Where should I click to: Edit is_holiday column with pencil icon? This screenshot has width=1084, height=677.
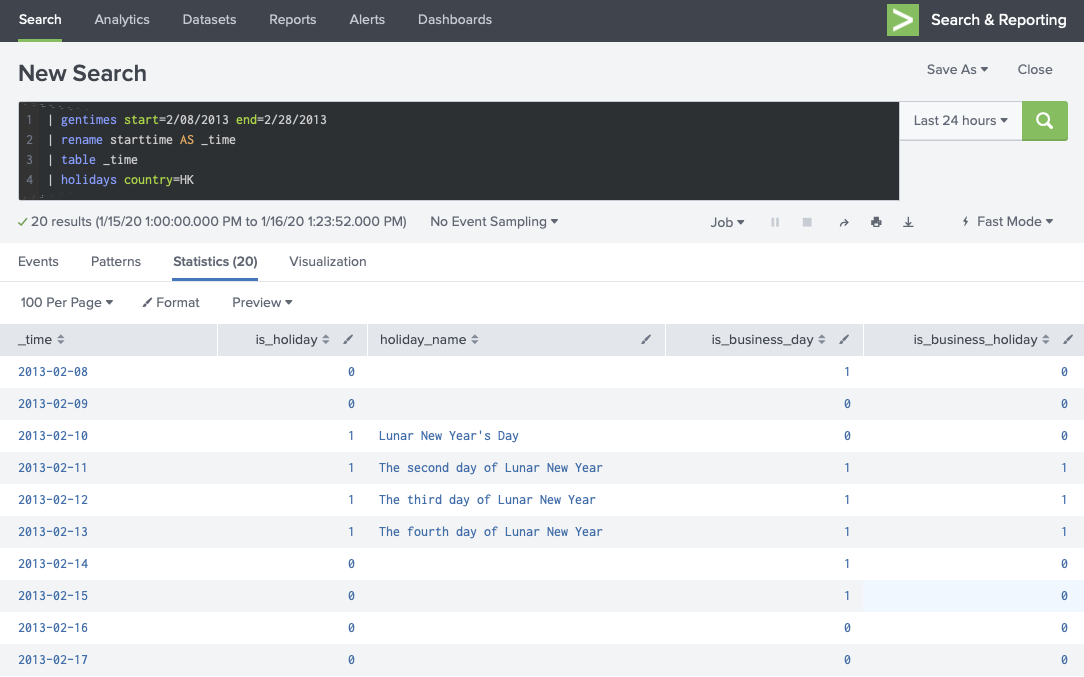[348, 340]
